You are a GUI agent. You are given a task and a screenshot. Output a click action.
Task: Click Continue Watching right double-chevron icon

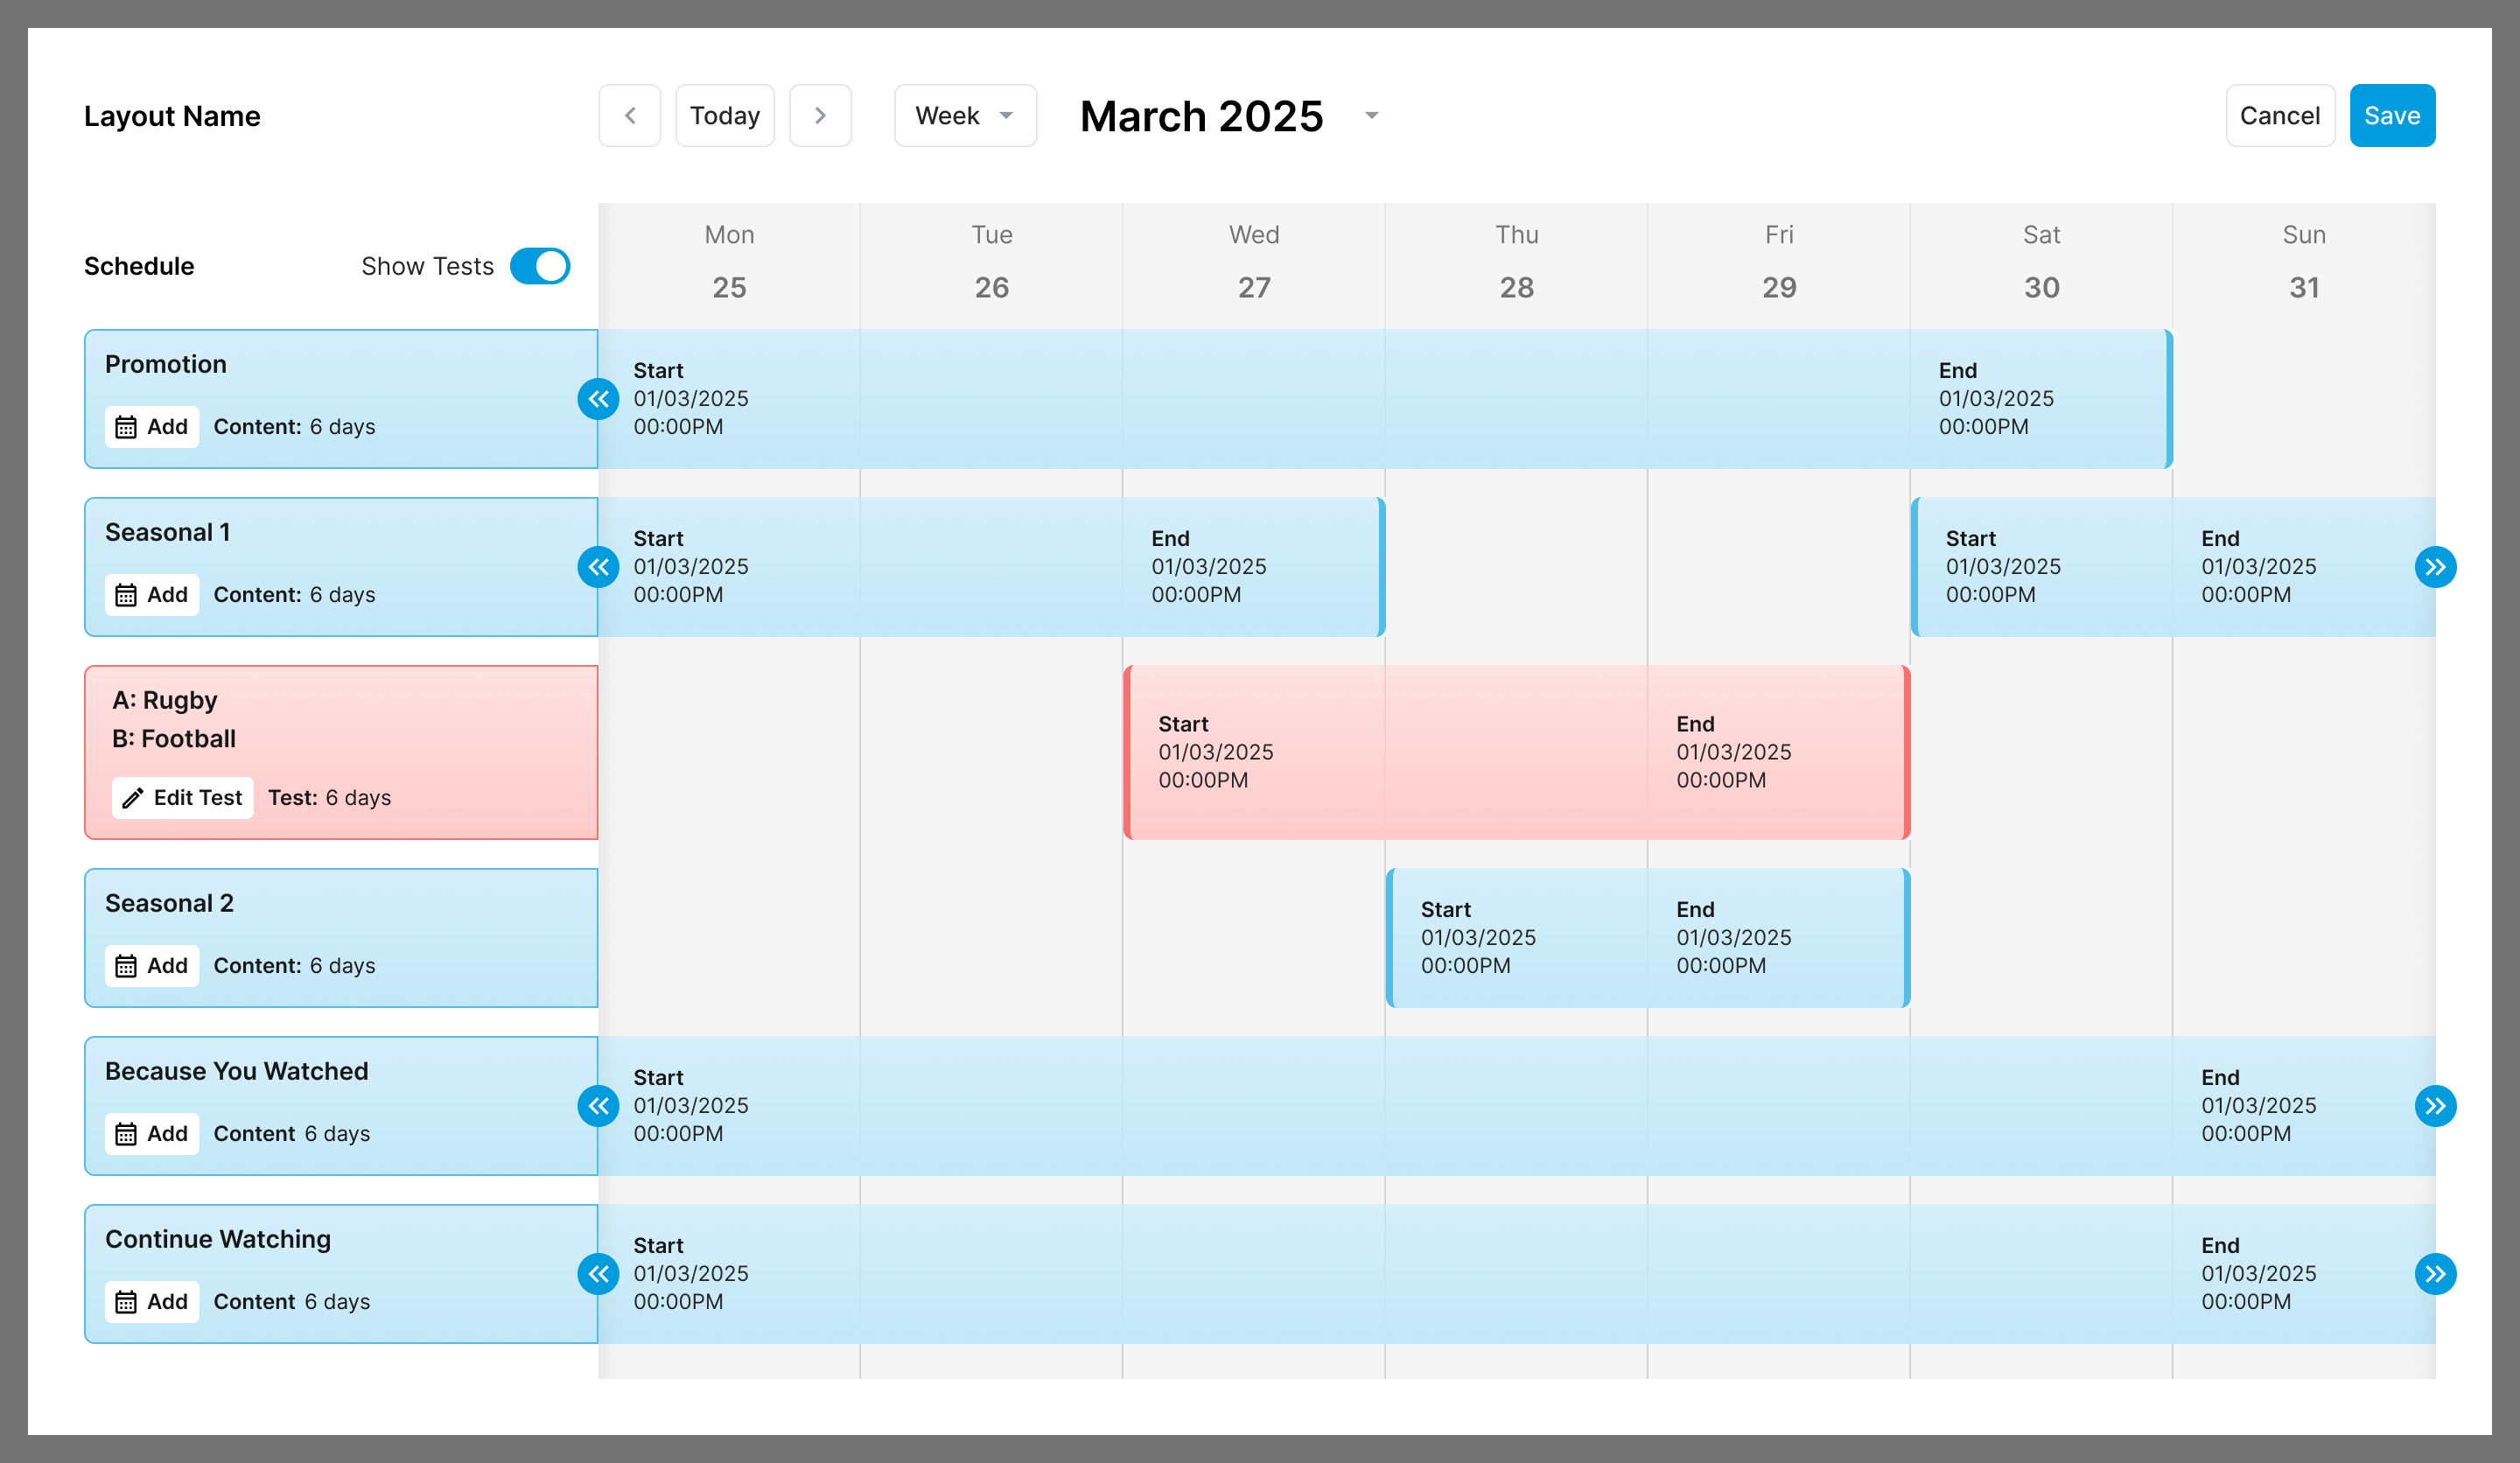(2435, 1274)
